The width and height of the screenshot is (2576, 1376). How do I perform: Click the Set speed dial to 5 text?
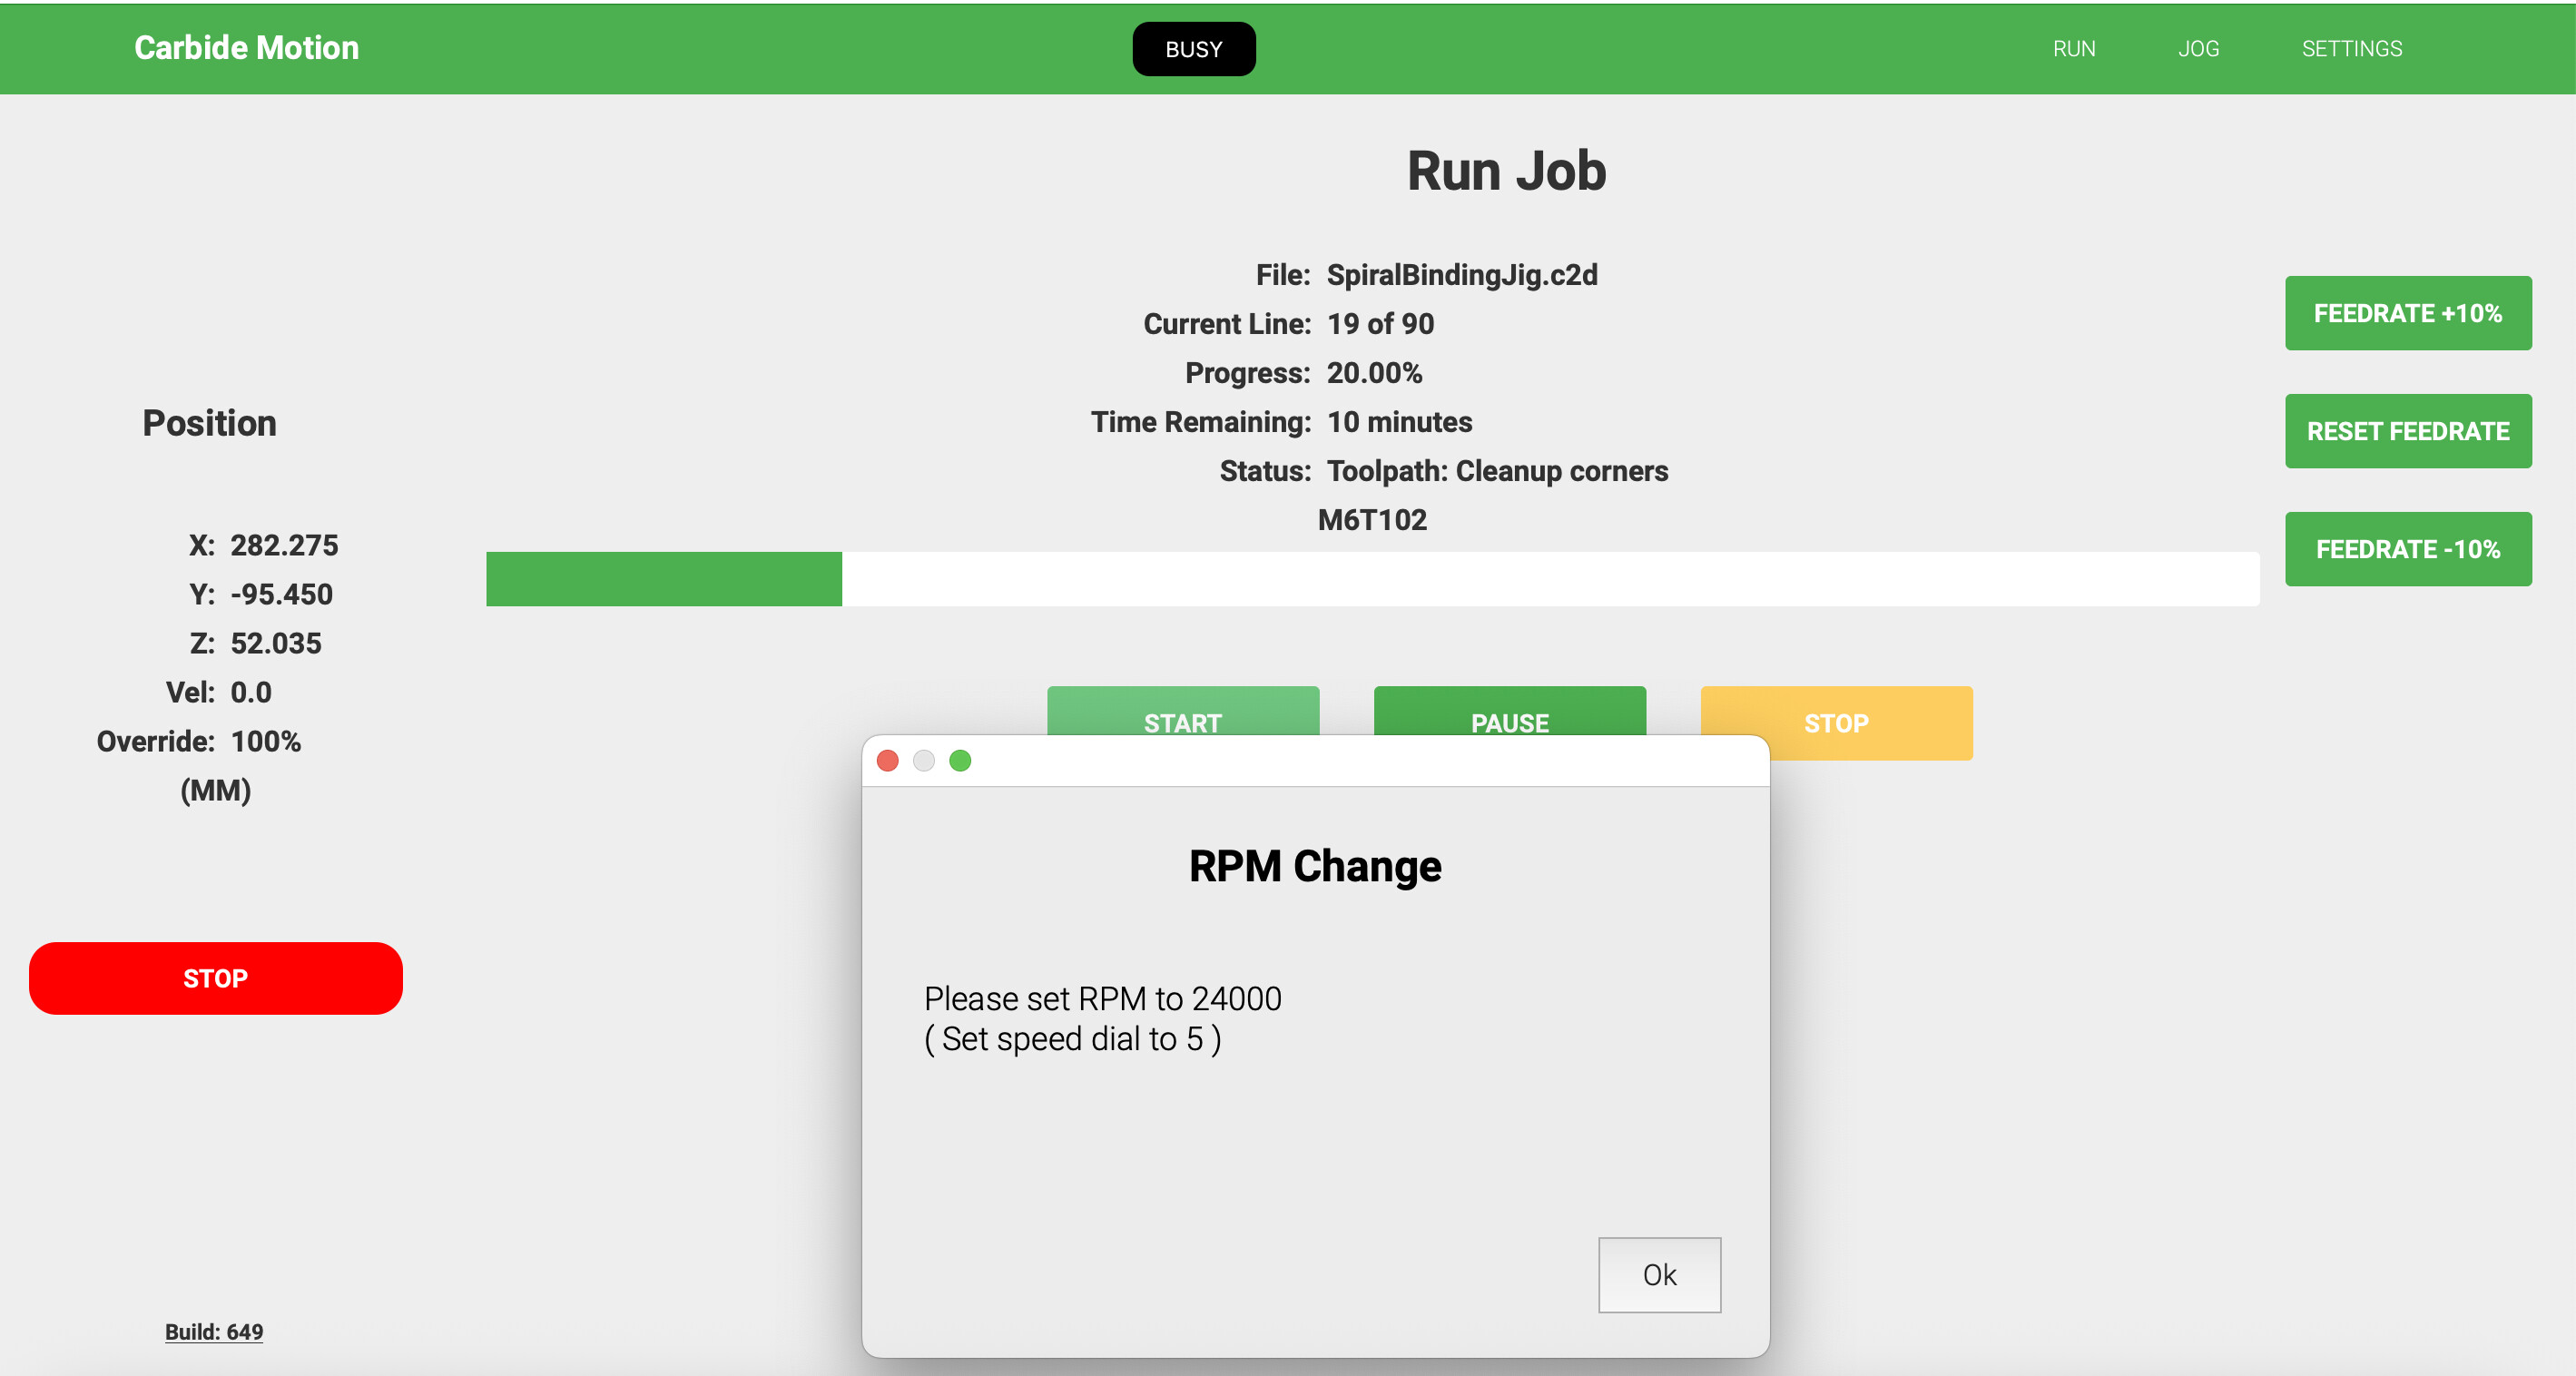1072,1038
